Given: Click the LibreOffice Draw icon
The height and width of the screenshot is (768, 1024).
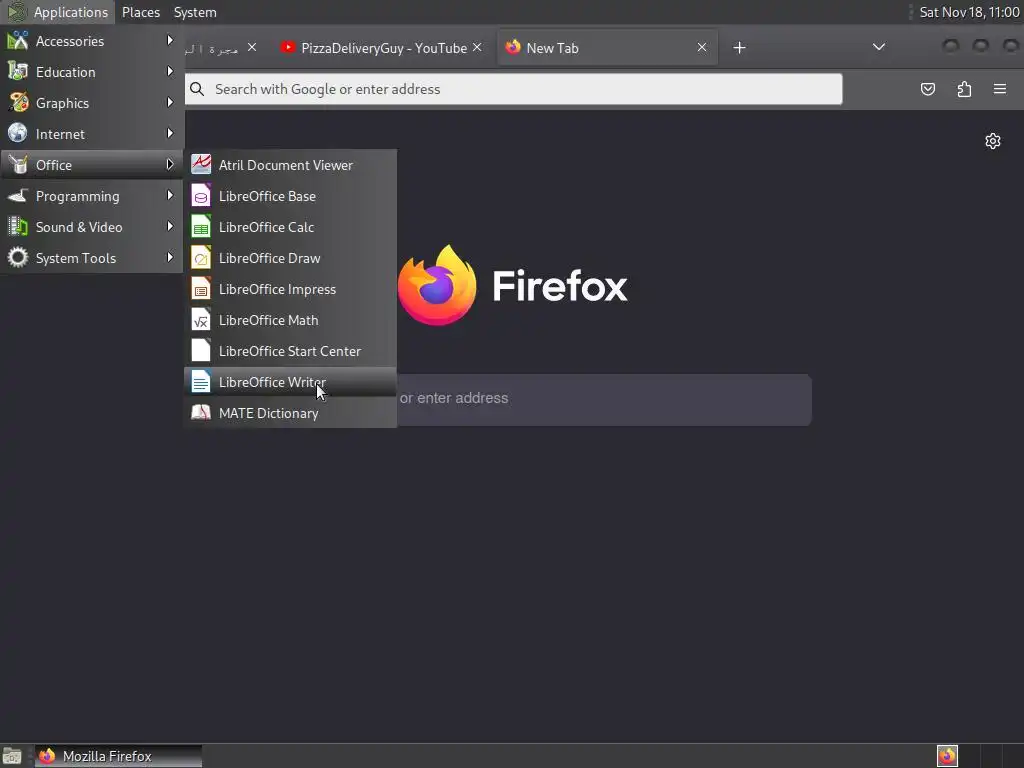Looking at the screenshot, I should [x=200, y=258].
